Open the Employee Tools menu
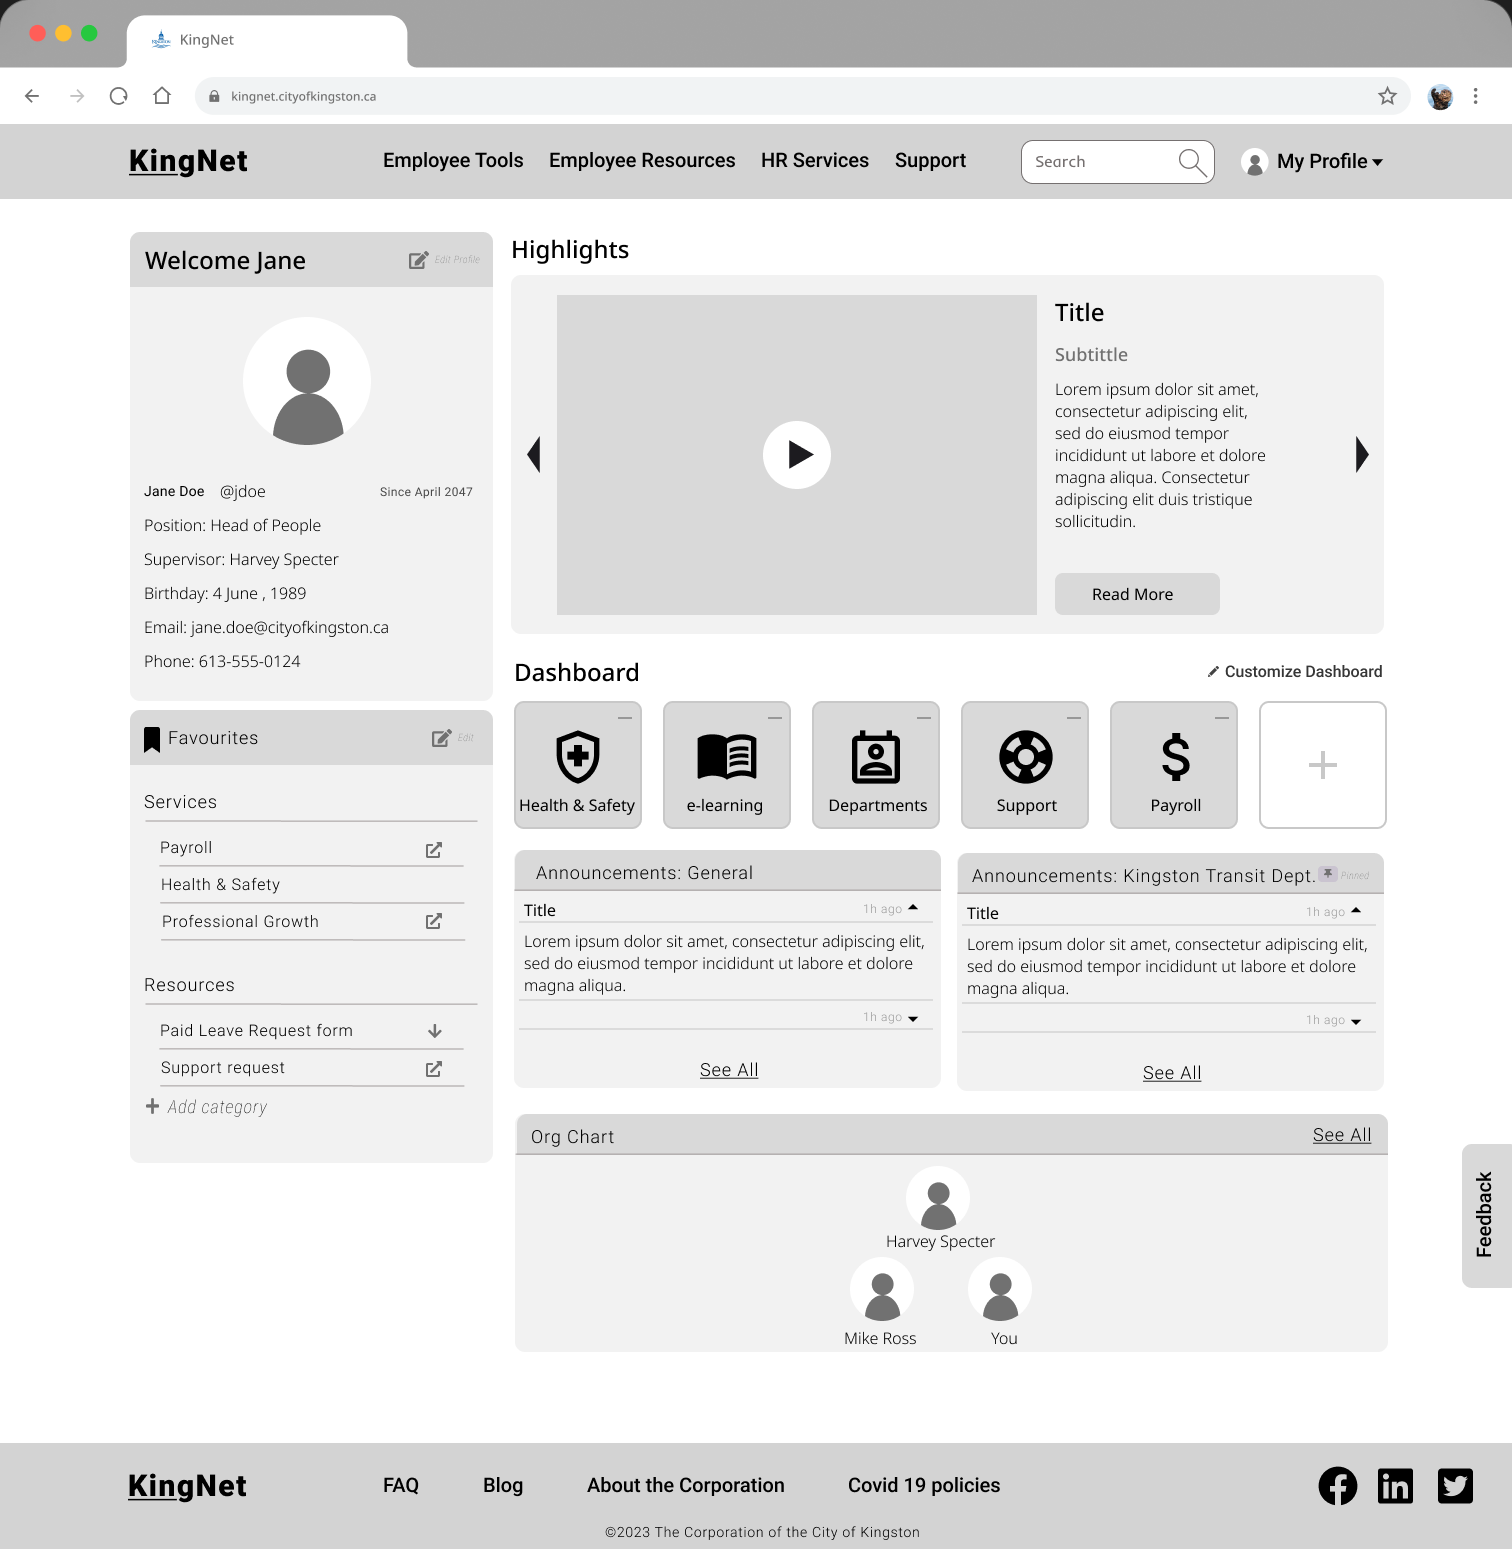This screenshot has width=1512, height=1549. (452, 160)
